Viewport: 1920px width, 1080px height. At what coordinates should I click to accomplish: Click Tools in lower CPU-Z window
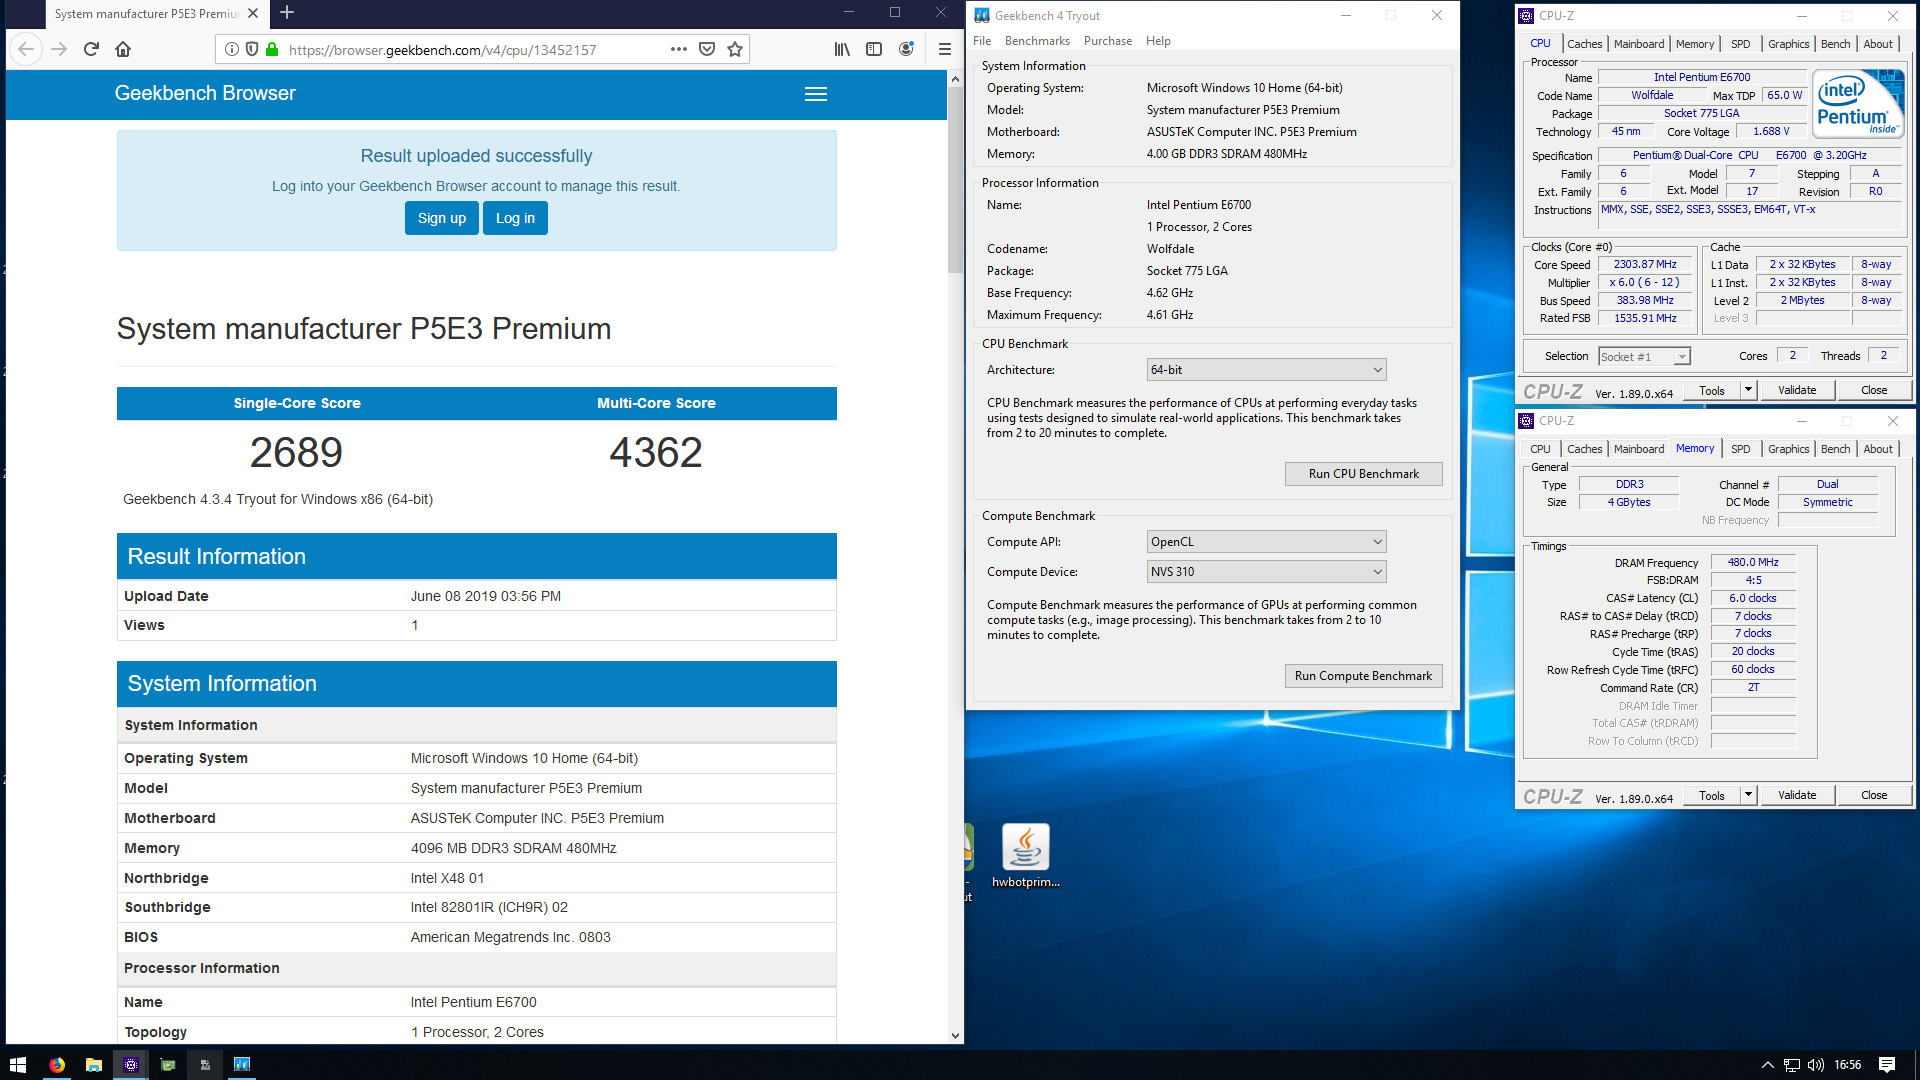click(1712, 796)
